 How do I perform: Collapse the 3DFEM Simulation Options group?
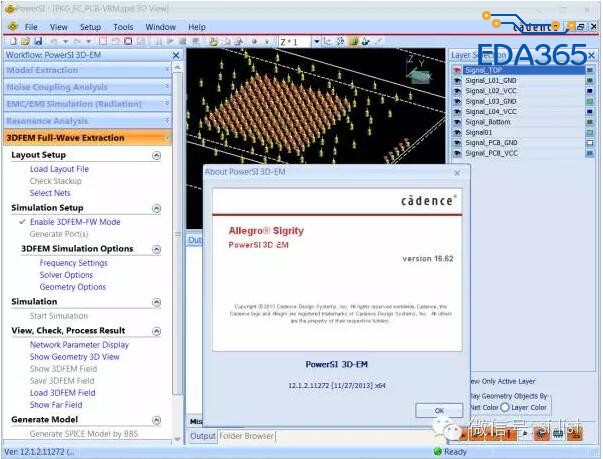(x=156, y=249)
